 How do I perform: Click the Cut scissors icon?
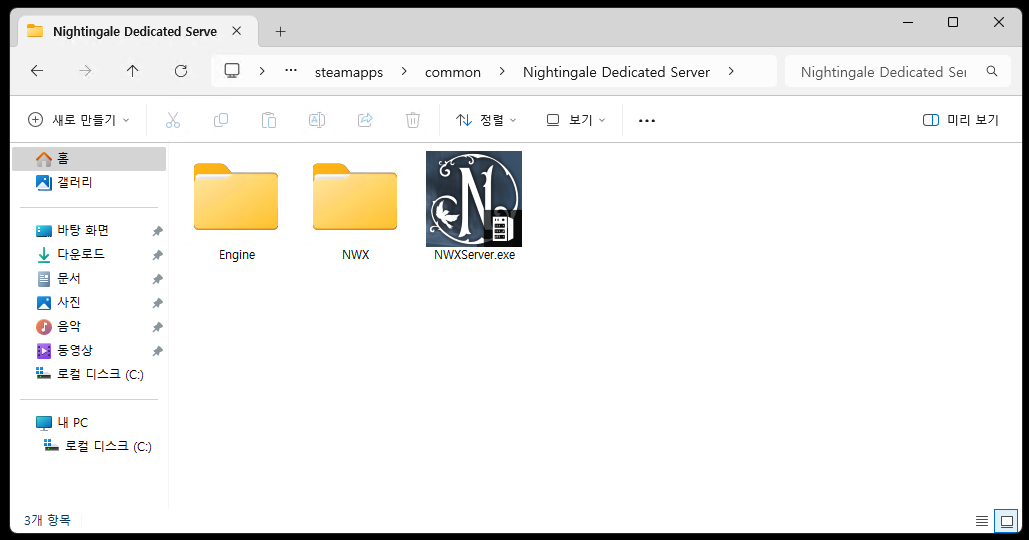[173, 120]
